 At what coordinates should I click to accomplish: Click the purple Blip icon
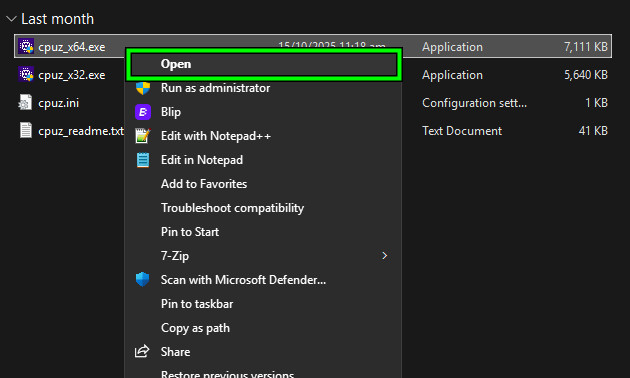(x=143, y=112)
